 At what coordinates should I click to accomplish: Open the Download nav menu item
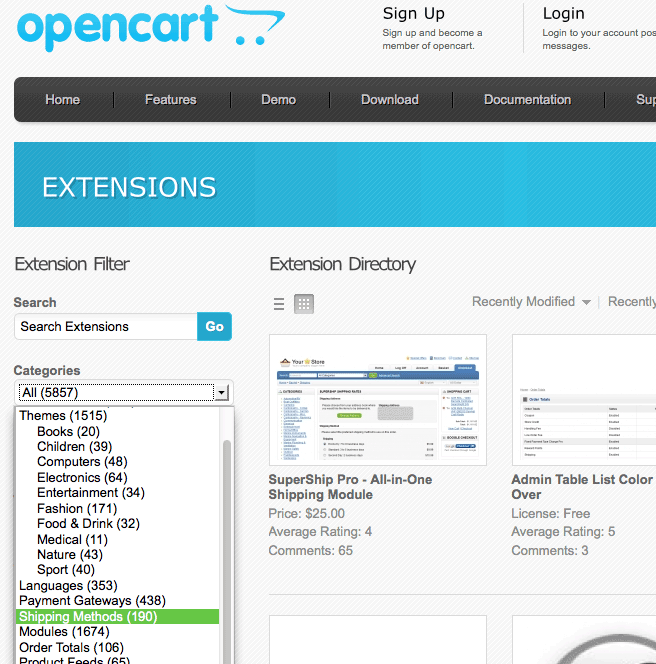click(x=389, y=100)
